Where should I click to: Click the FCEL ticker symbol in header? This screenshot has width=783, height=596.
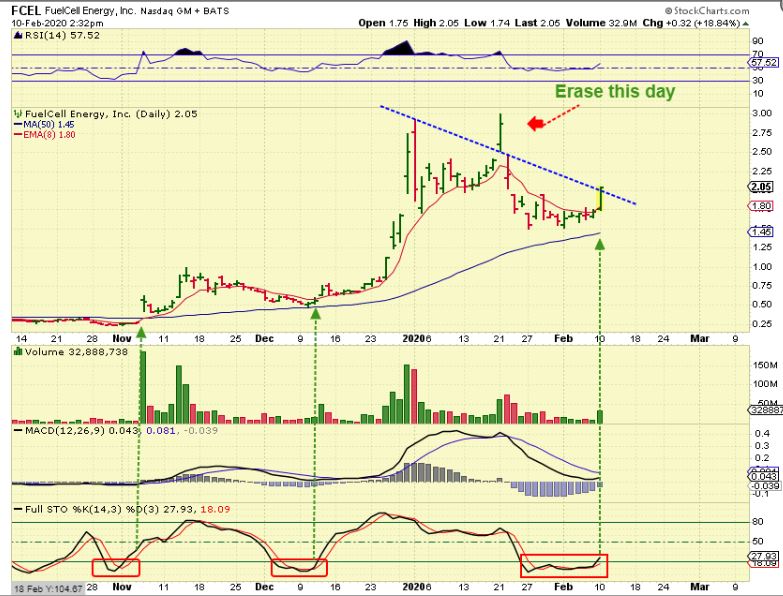coord(26,10)
